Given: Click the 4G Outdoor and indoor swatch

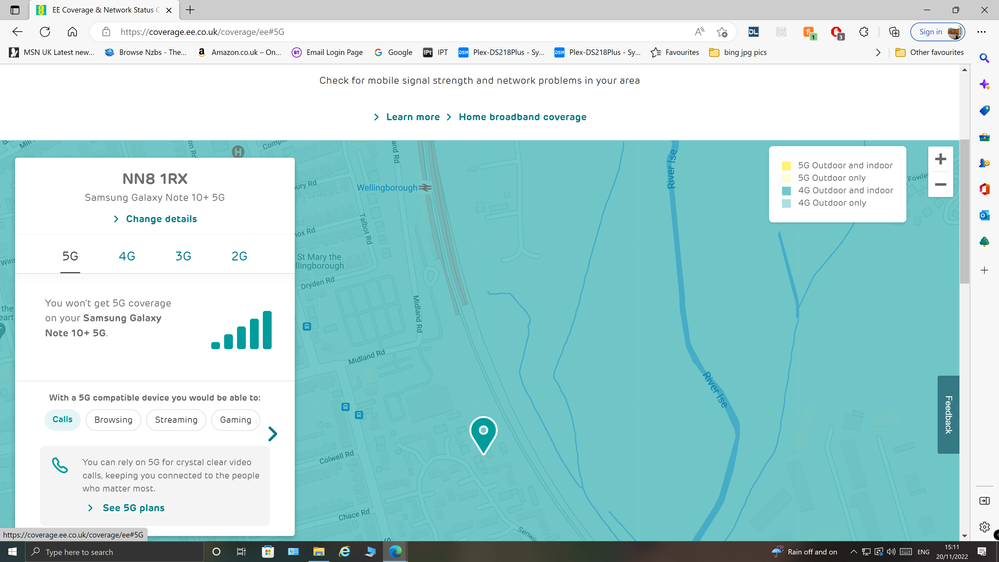Looking at the screenshot, I should tap(786, 191).
